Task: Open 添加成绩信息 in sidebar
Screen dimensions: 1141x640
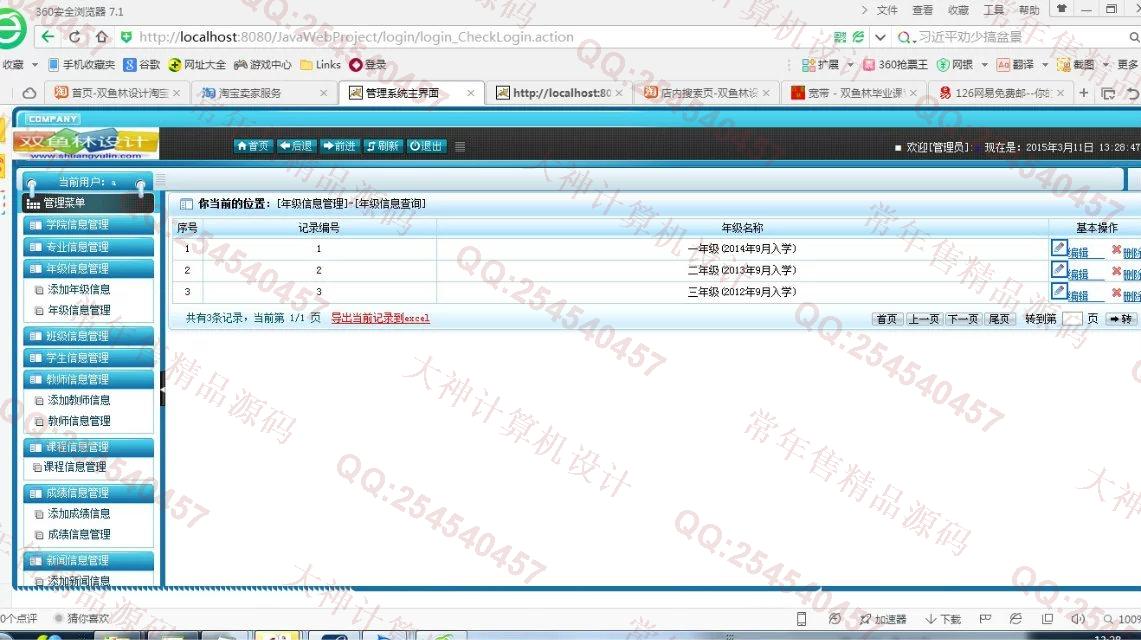Action: (79, 513)
